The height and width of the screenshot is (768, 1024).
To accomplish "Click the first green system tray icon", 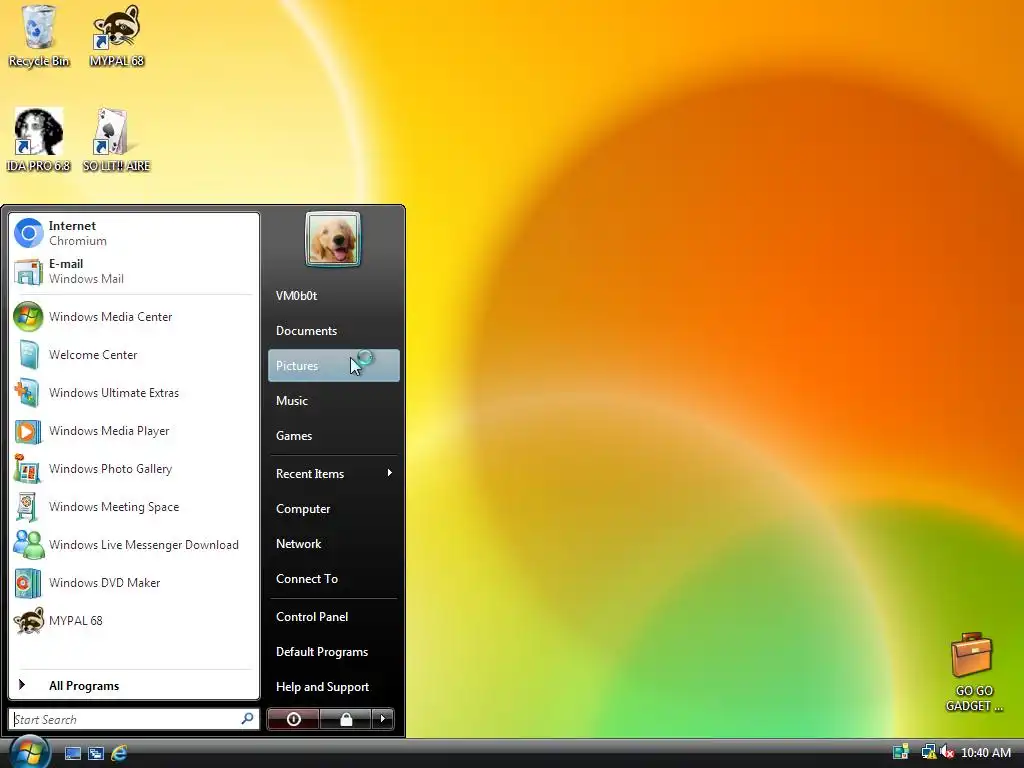I will pyautogui.click(x=901, y=752).
